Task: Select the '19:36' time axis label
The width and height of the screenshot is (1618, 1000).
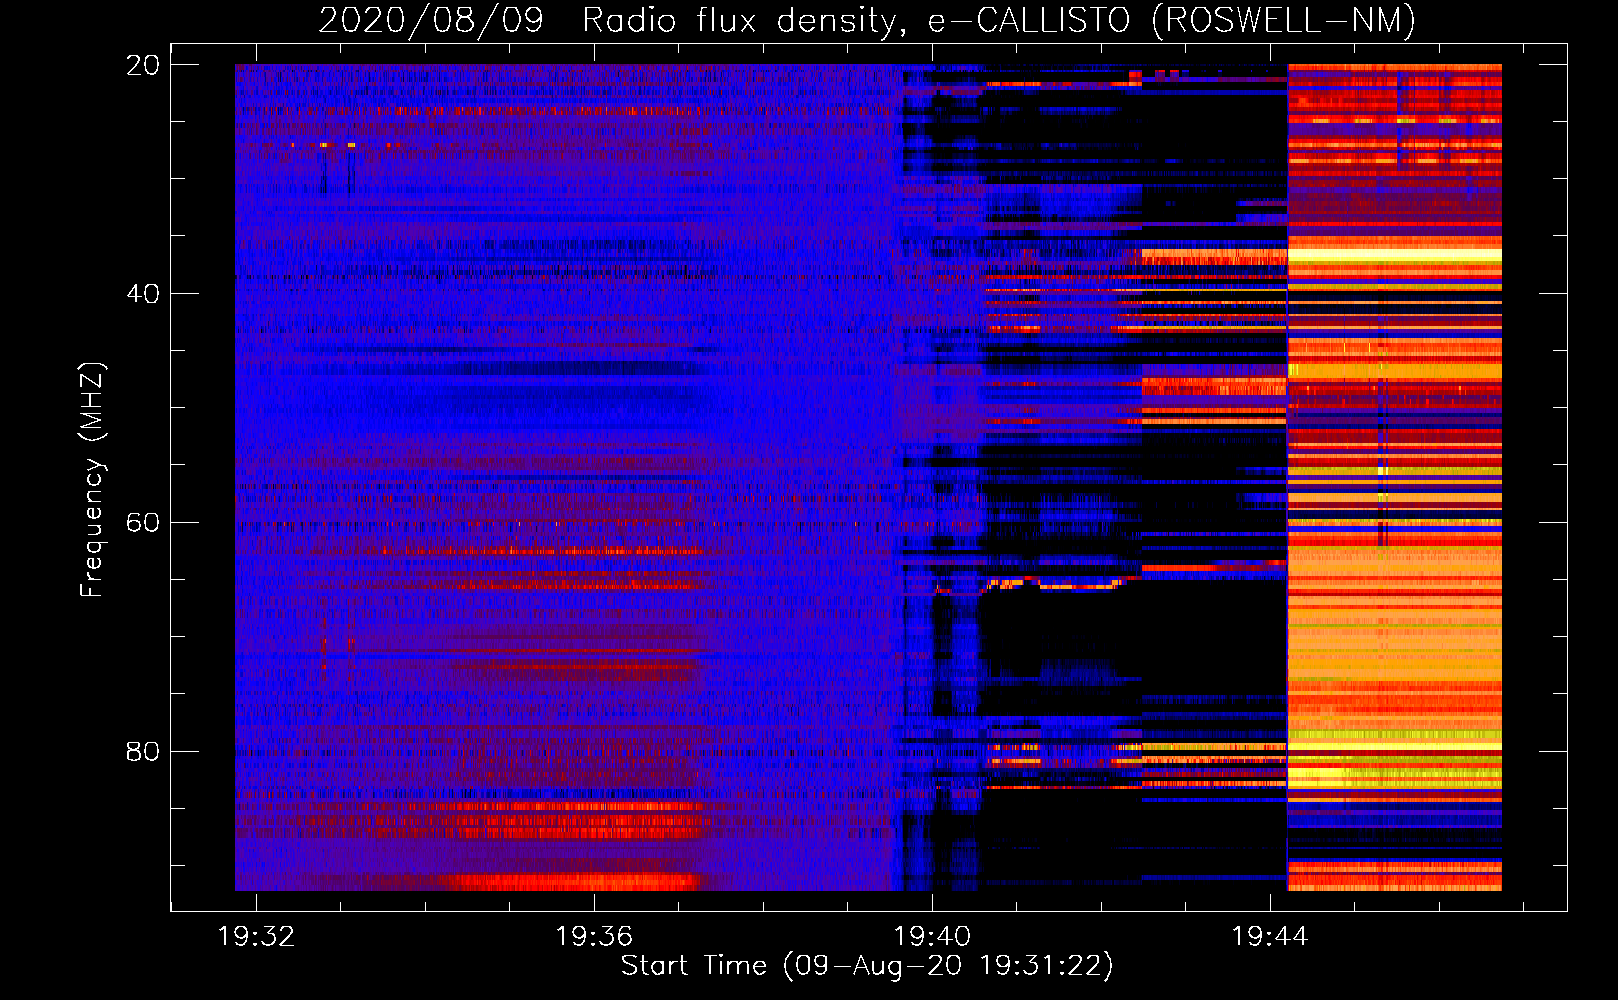Action: [x=595, y=937]
